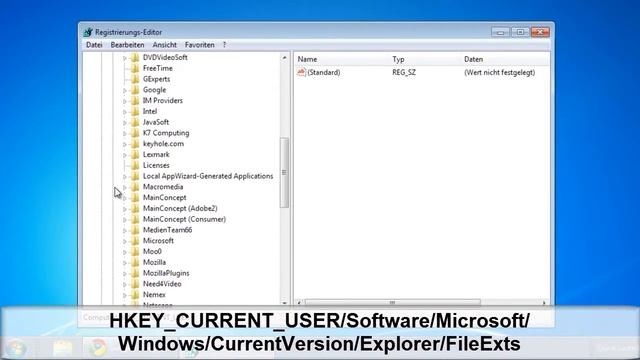The height and width of the screenshot is (360, 640).
Task: Open the Windows Start button
Action: [16, 348]
